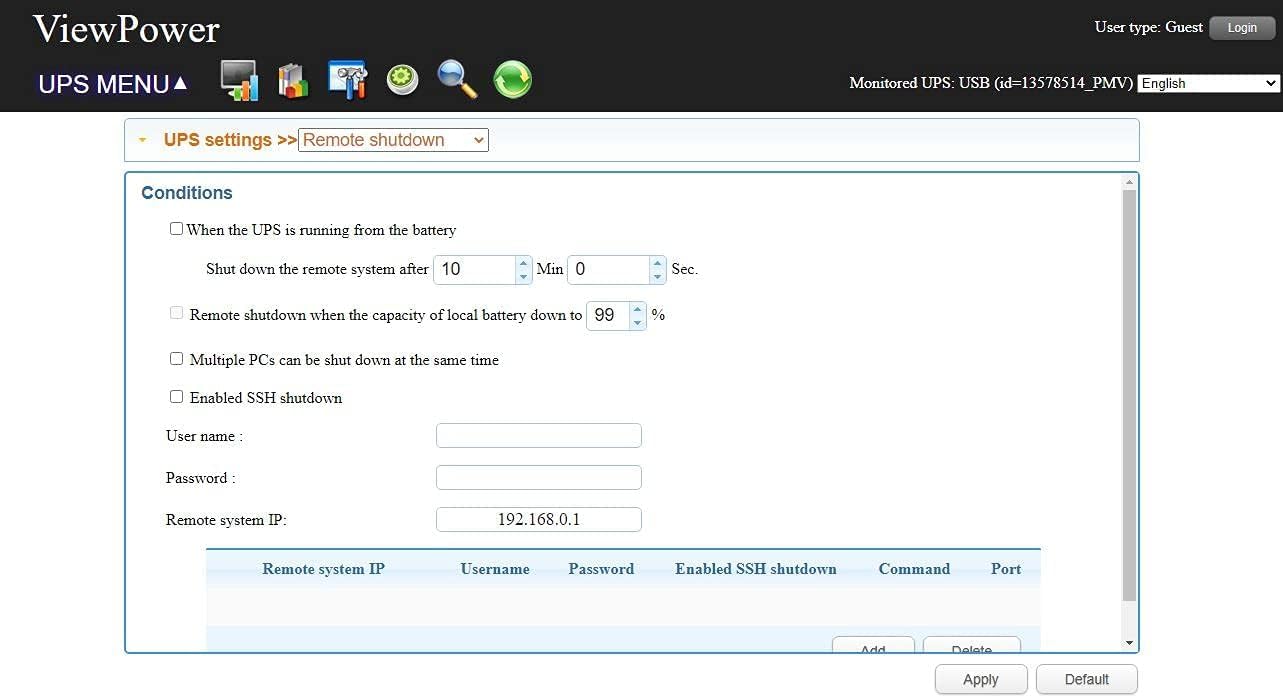The width and height of the screenshot is (1283, 698).
Task: Click the ViewPower logo title
Action: [126, 28]
